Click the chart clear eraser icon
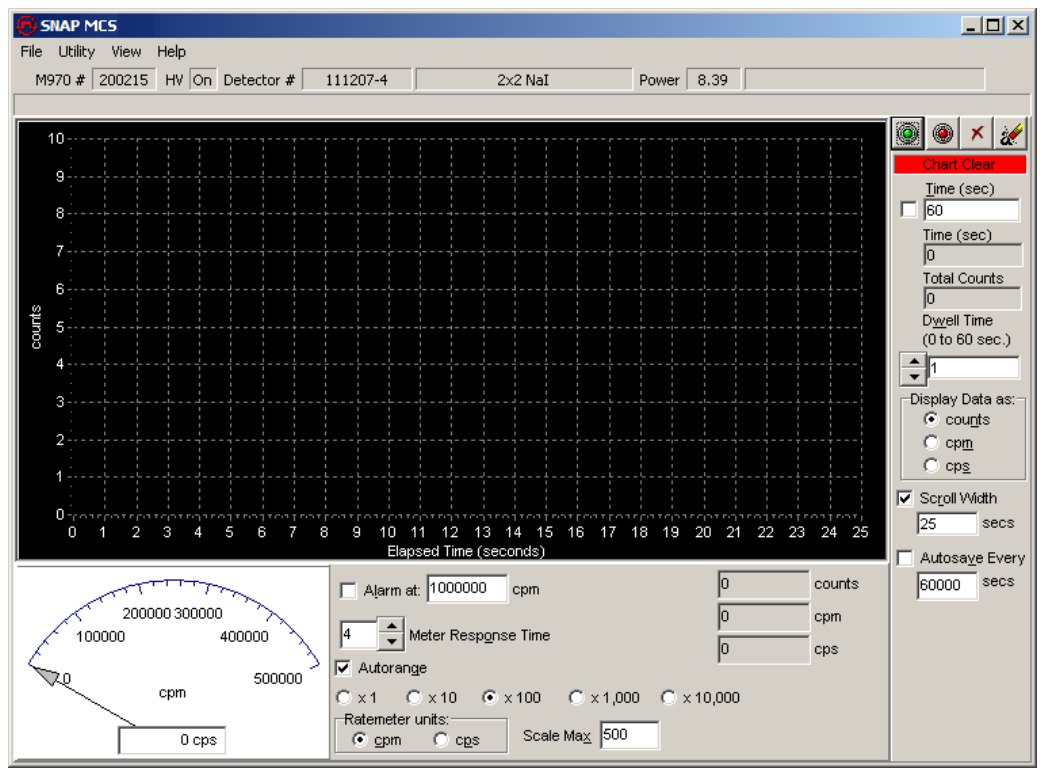This screenshot has width=1045, height=776. [x=1011, y=134]
